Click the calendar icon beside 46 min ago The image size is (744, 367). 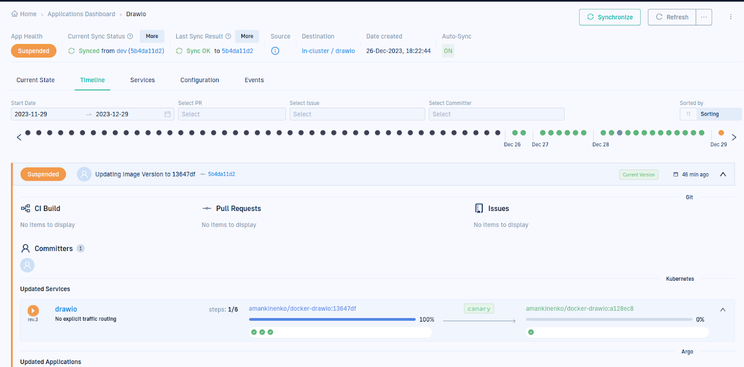pyautogui.click(x=676, y=175)
